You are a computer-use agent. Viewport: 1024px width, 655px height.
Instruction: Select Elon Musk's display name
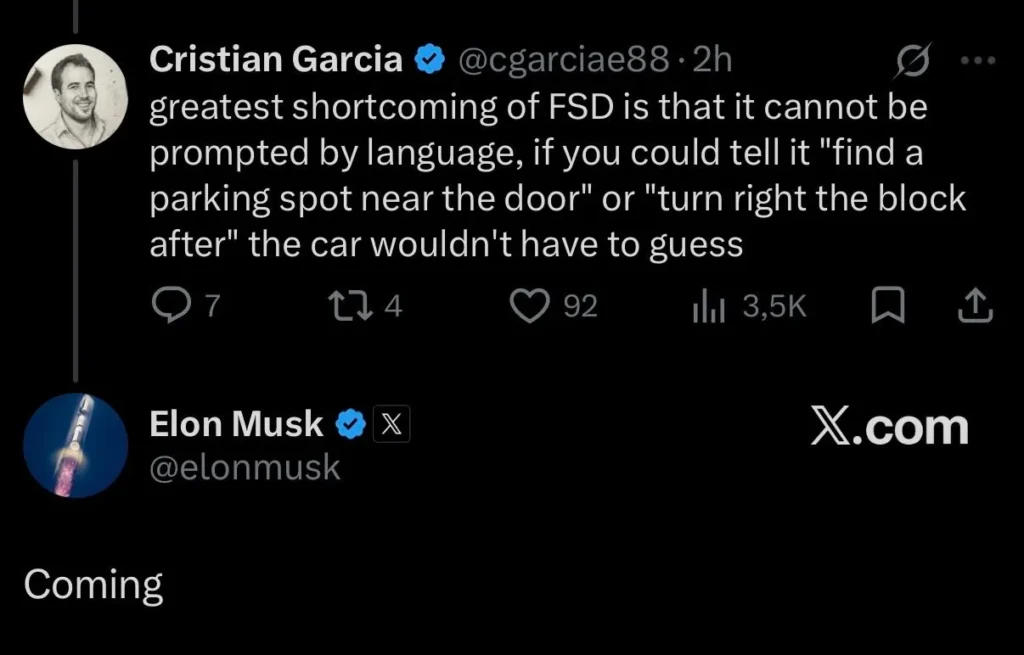(x=236, y=423)
